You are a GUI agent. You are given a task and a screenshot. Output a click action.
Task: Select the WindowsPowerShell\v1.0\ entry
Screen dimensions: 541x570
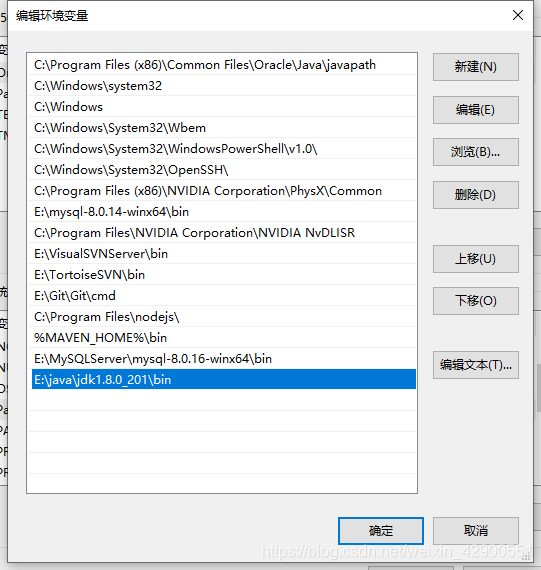click(x=222, y=149)
